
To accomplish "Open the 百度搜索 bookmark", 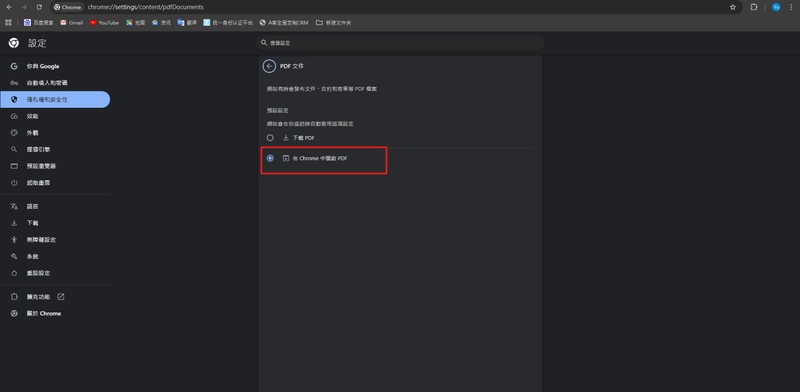I will (39, 22).
